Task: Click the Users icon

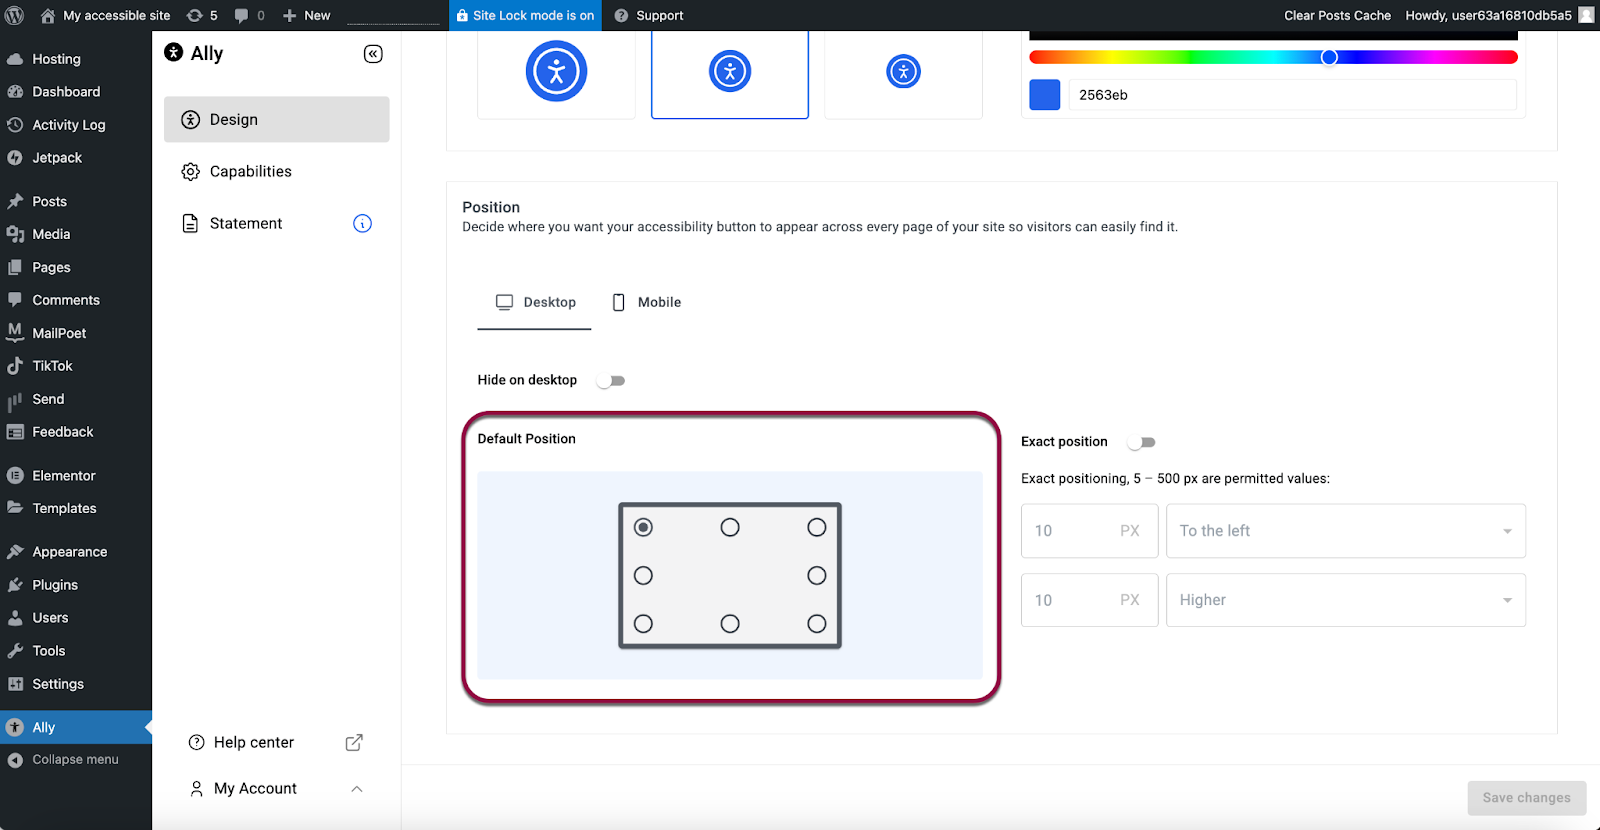Action: (15, 618)
